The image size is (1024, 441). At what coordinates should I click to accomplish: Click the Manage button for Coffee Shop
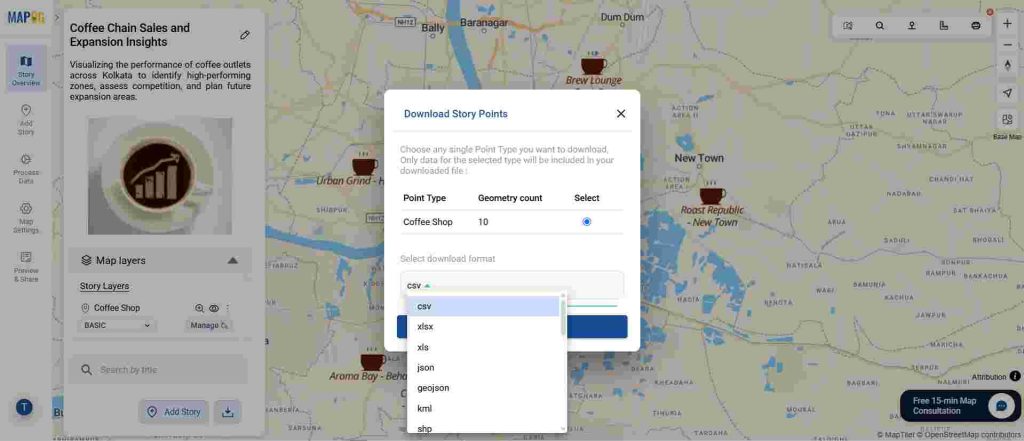[x=208, y=325]
